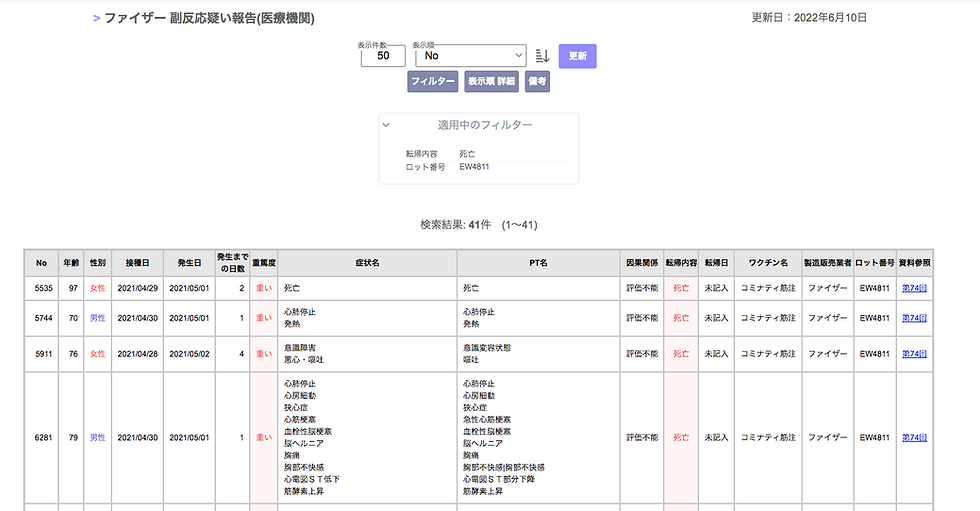Click 重い in row 5911

[264, 354]
